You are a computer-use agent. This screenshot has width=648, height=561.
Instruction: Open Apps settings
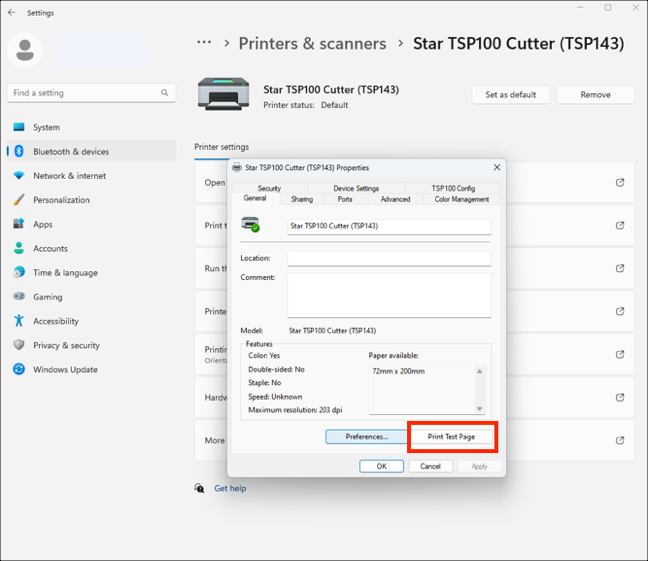tap(92, 224)
